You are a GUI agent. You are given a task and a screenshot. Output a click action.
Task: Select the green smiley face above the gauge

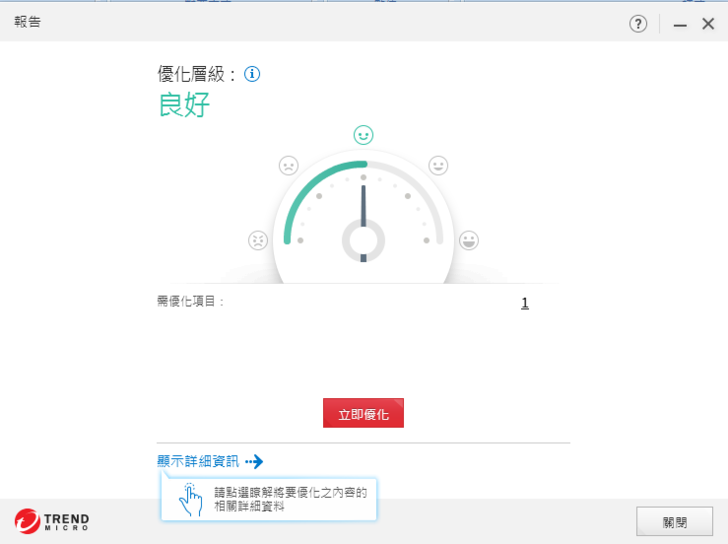click(x=363, y=135)
